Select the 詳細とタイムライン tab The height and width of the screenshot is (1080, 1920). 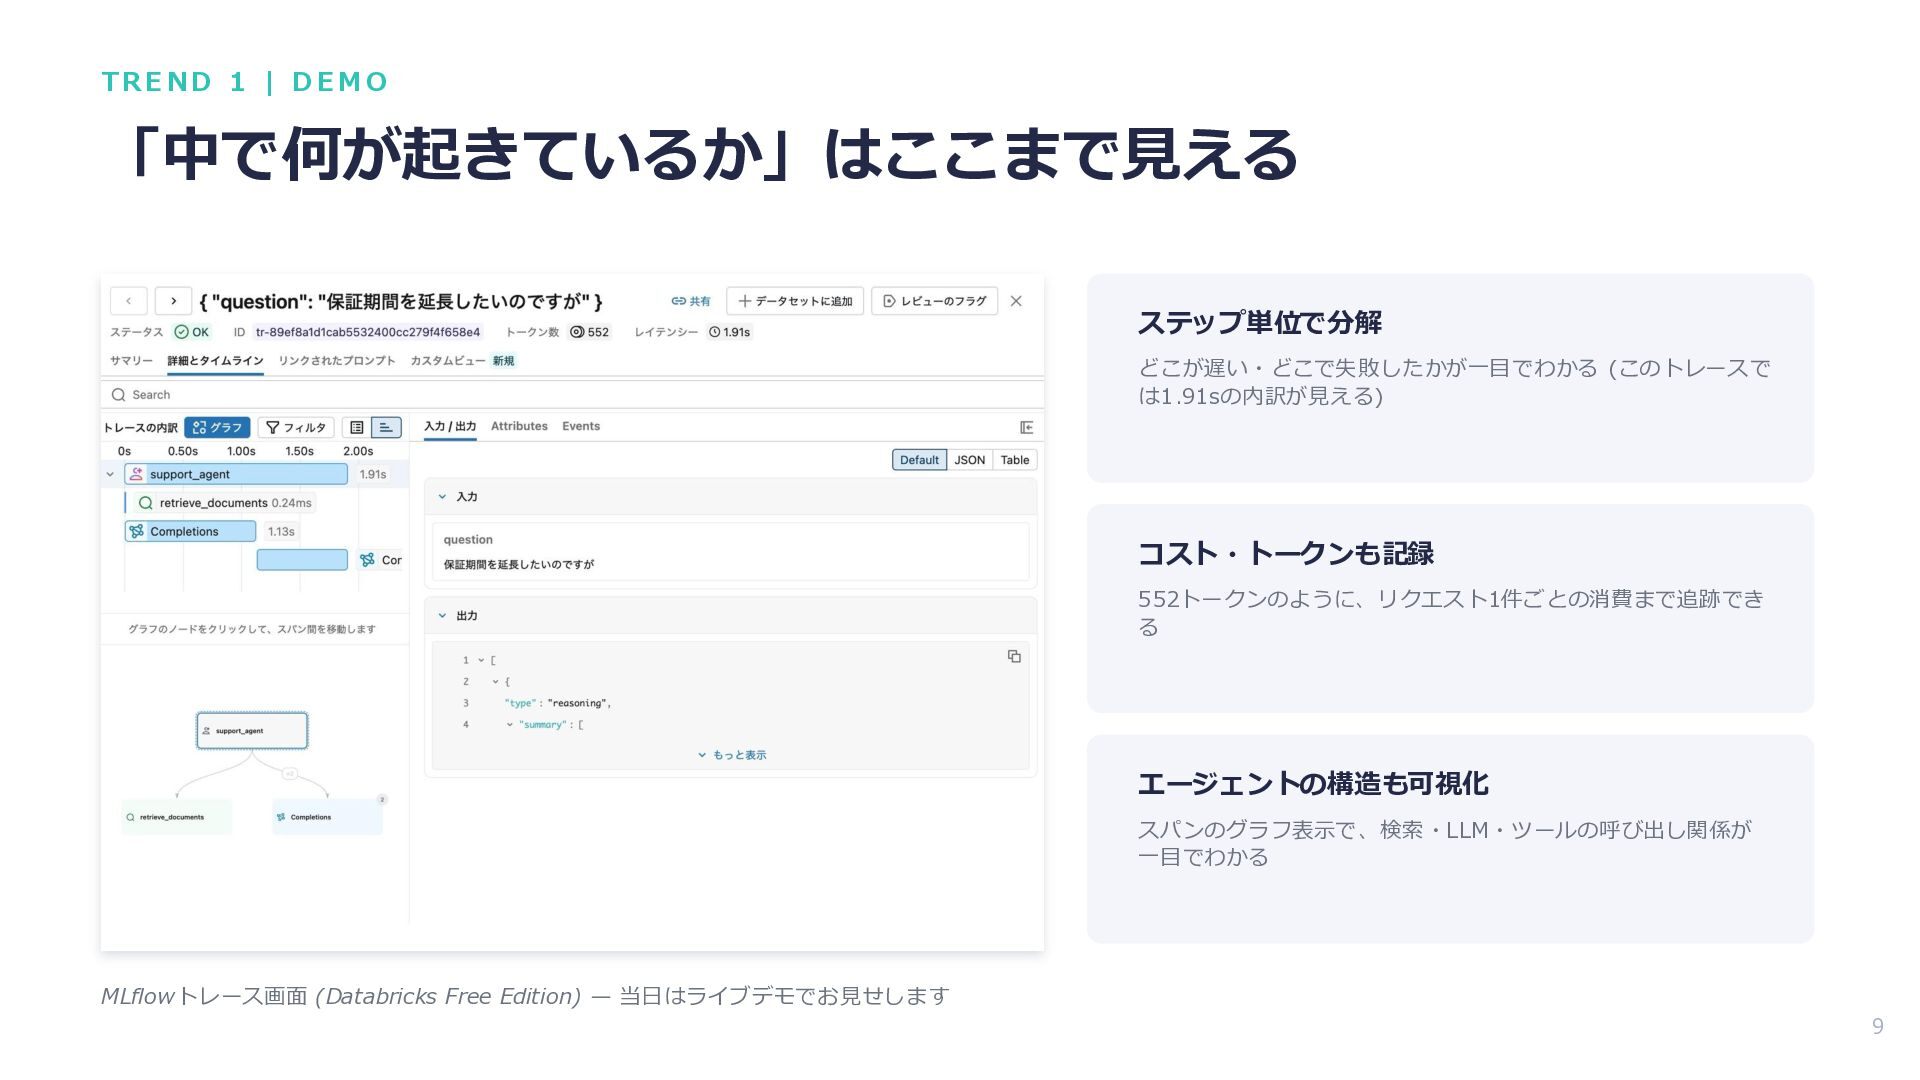tap(215, 361)
